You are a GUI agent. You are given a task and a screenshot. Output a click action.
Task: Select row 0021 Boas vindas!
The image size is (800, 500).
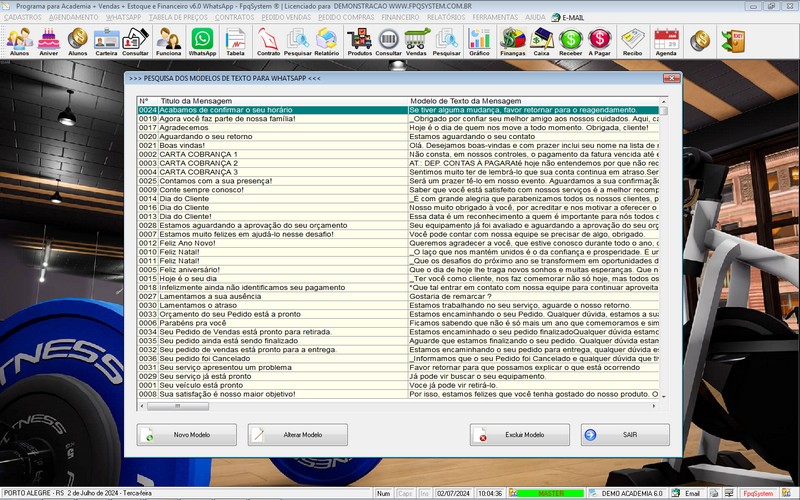[398, 145]
